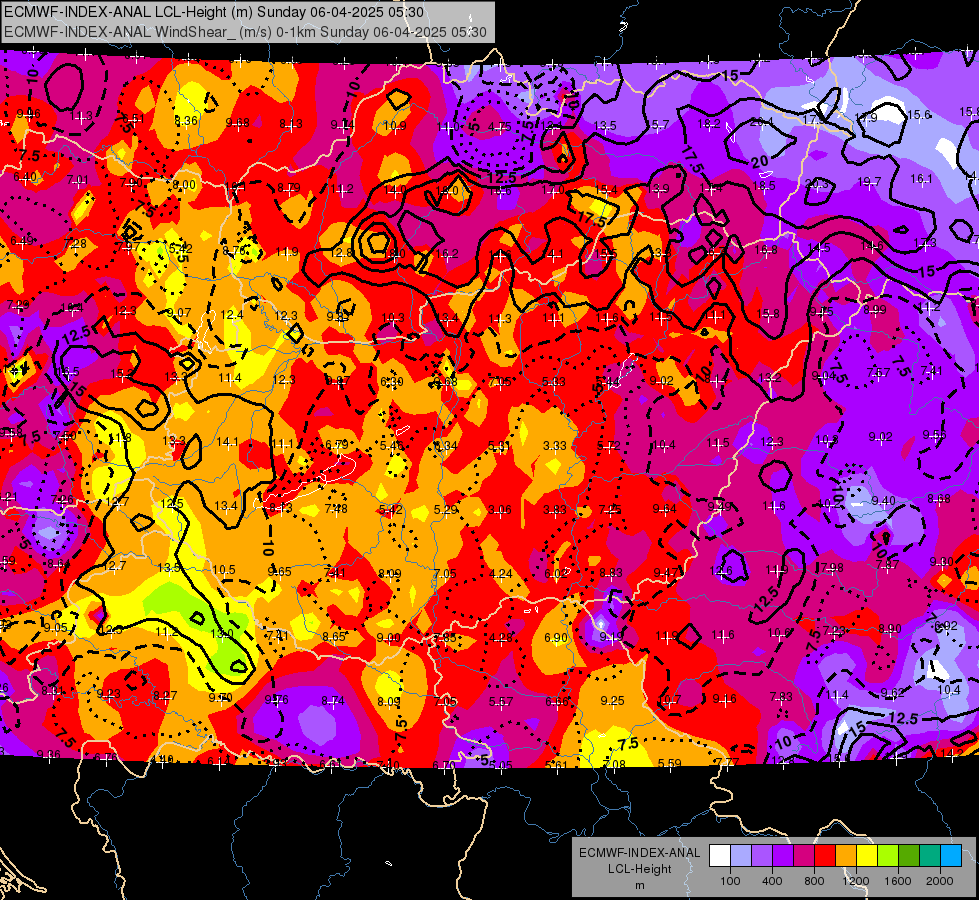Click the 3.83 grid point value
The height and width of the screenshot is (900, 979).
pos(554,510)
